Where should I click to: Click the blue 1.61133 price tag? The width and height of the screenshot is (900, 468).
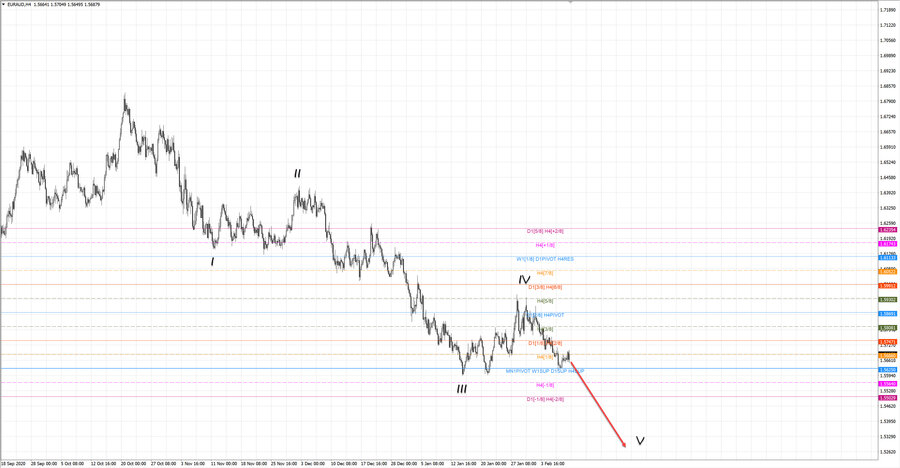click(x=888, y=258)
